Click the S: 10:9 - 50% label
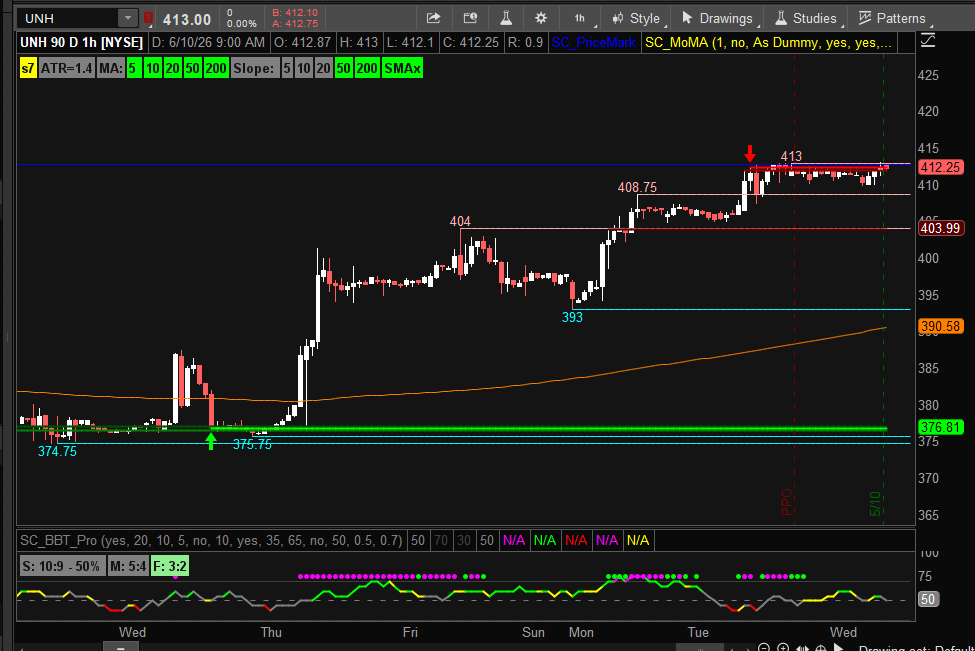The height and width of the screenshot is (651, 975). (x=62, y=566)
